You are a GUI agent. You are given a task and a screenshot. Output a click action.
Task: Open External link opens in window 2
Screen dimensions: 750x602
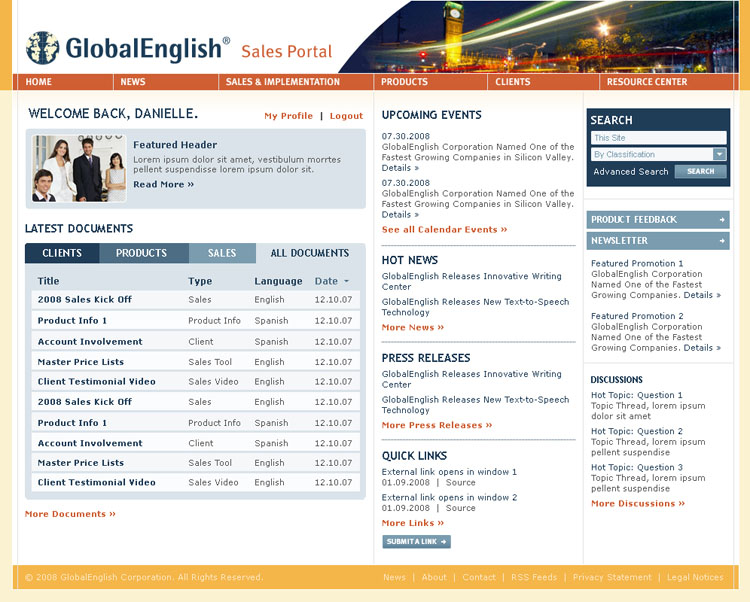(449, 498)
